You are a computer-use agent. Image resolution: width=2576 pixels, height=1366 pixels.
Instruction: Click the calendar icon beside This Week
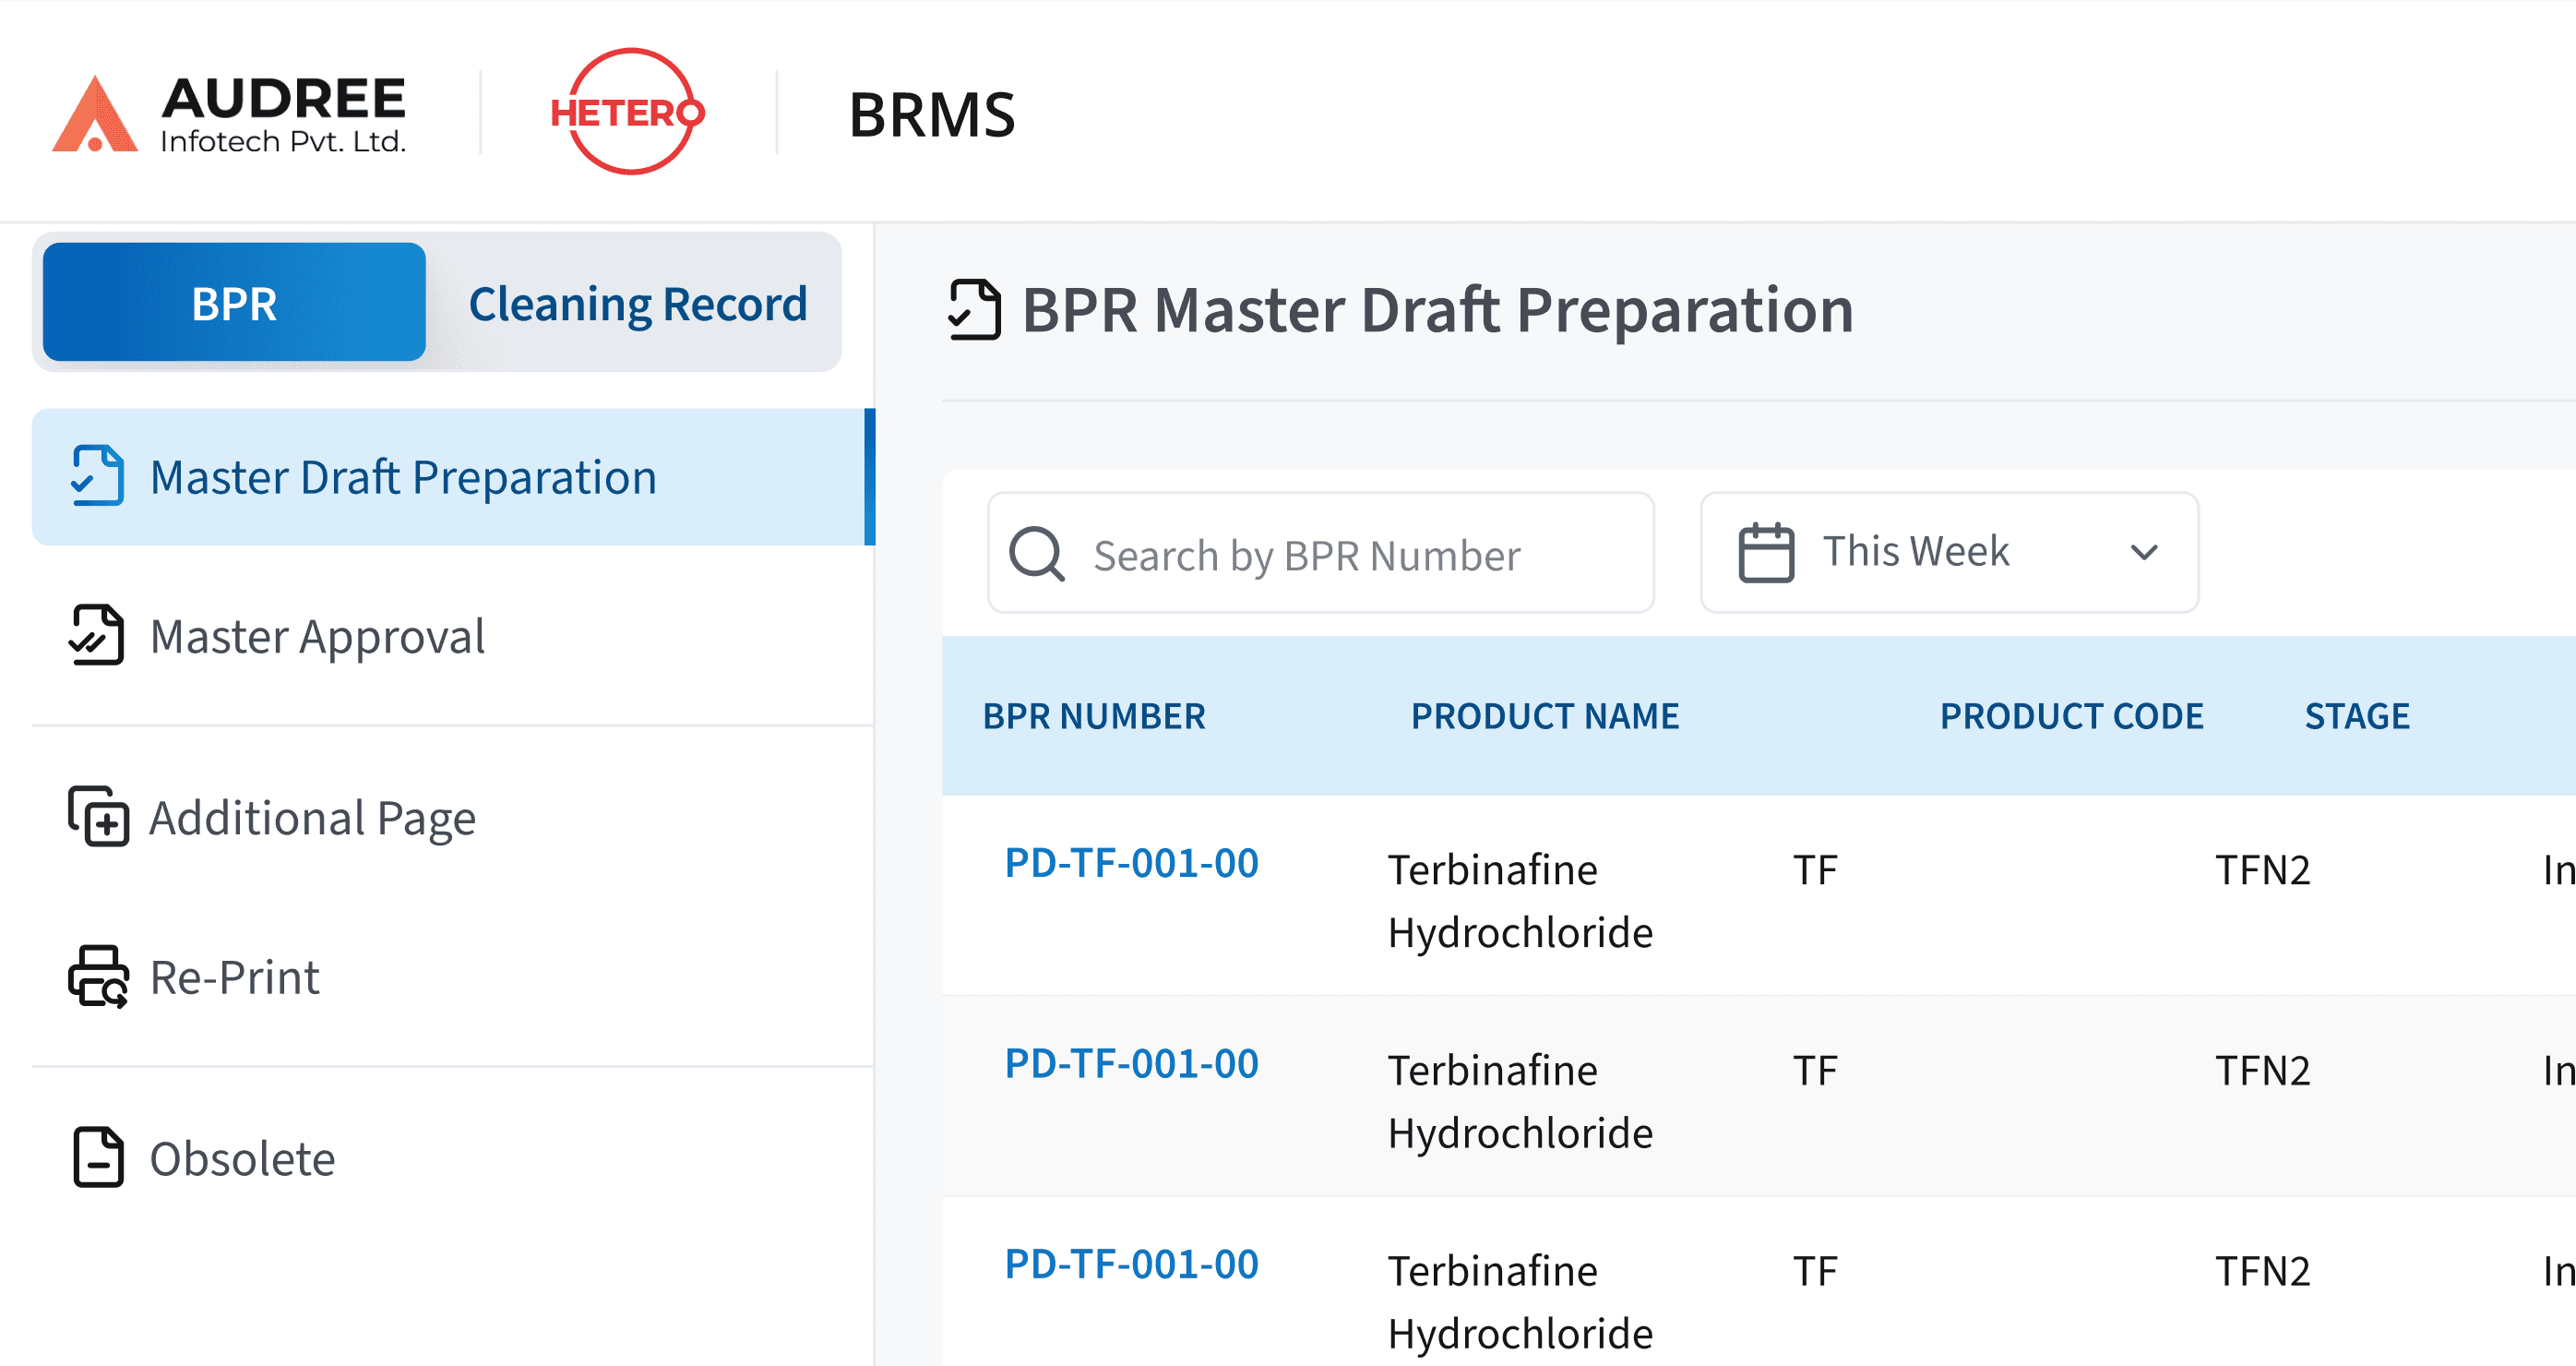point(1764,551)
